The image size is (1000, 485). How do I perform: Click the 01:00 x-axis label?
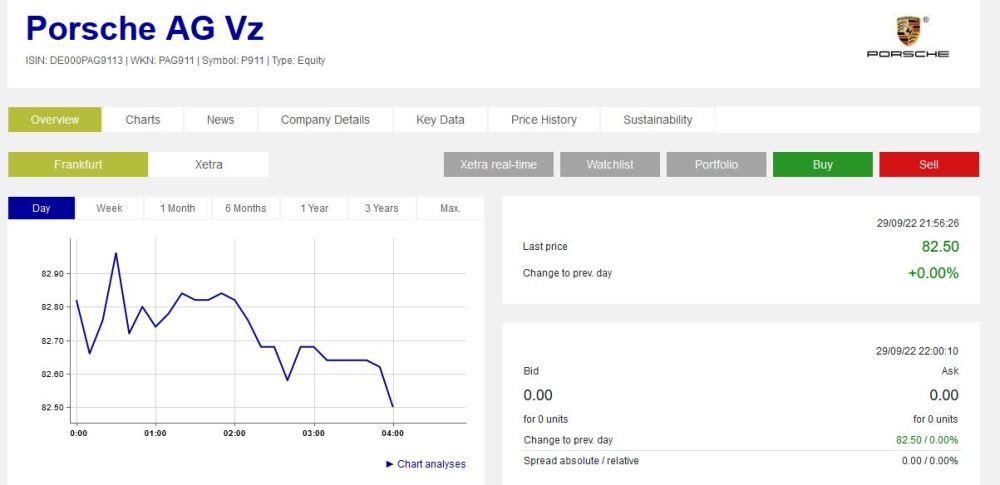pos(156,433)
